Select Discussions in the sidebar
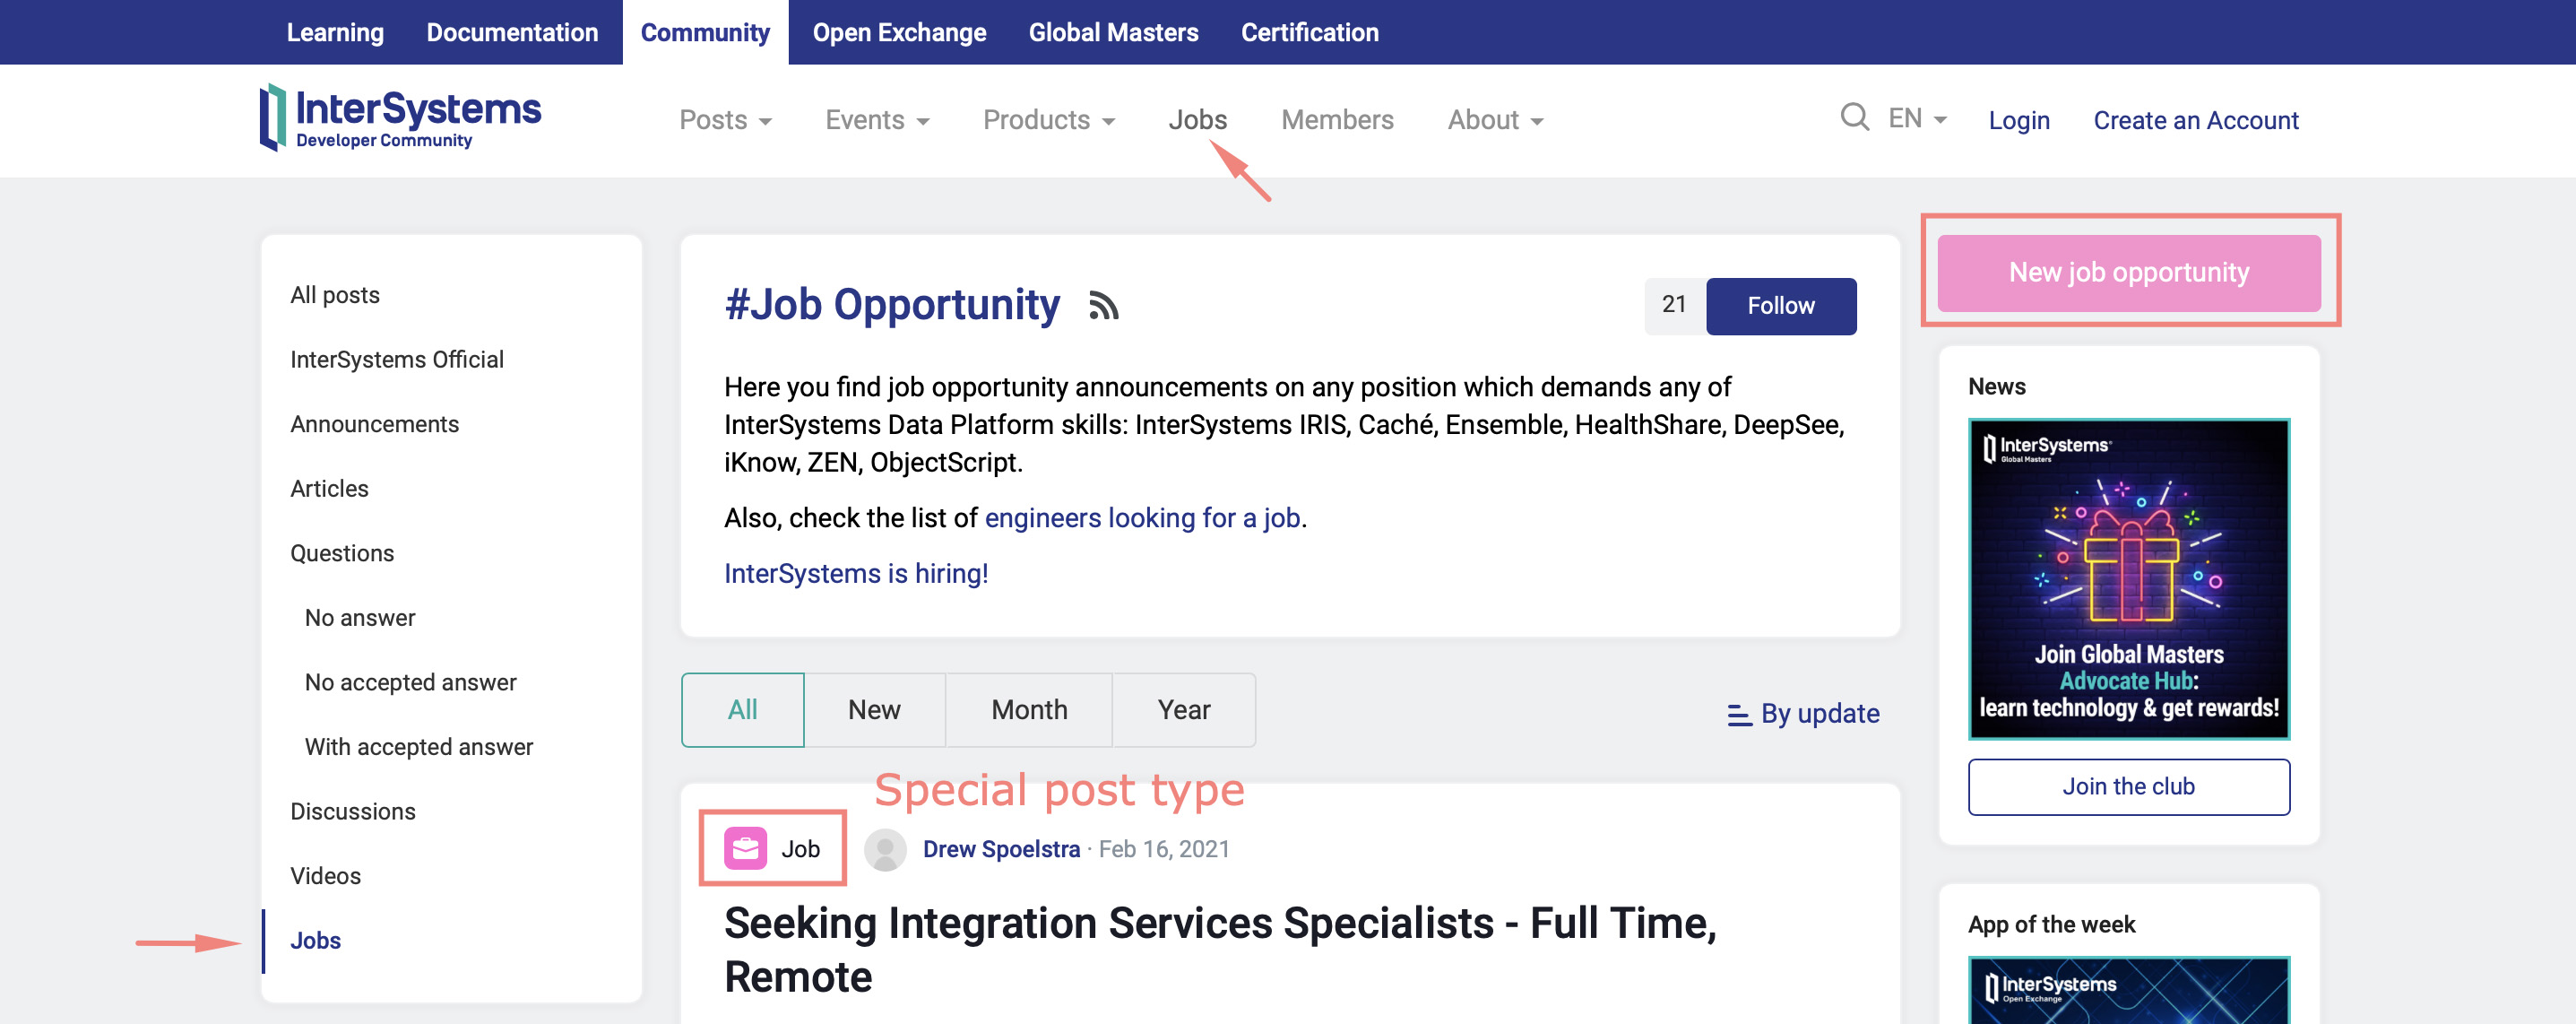The image size is (2576, 1024). click(x=353, y=811)
